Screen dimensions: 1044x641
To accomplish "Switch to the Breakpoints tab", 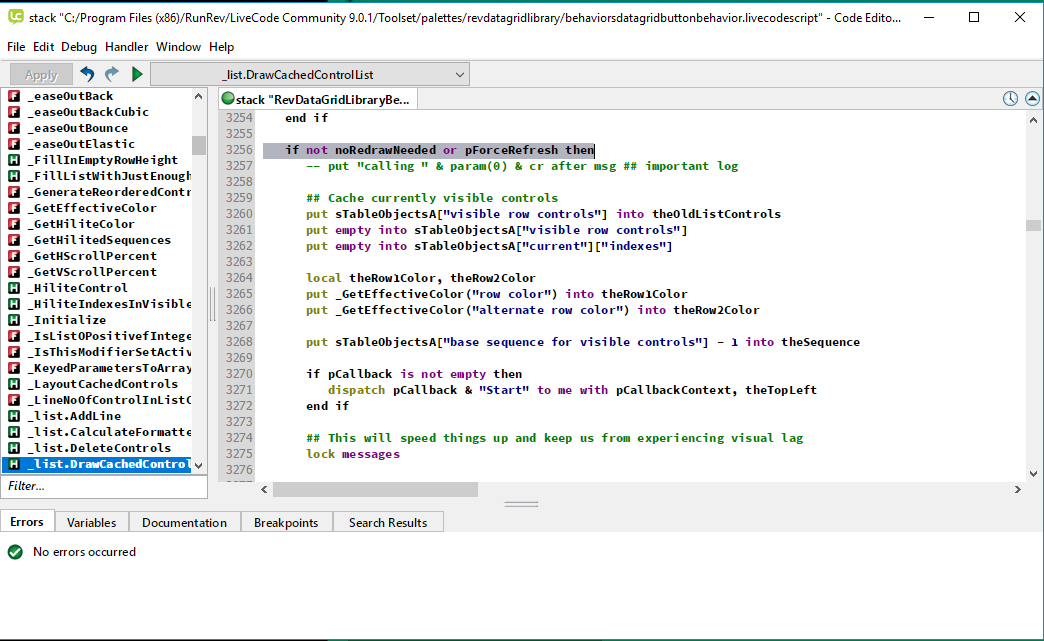I will click(x=286, y=522).
